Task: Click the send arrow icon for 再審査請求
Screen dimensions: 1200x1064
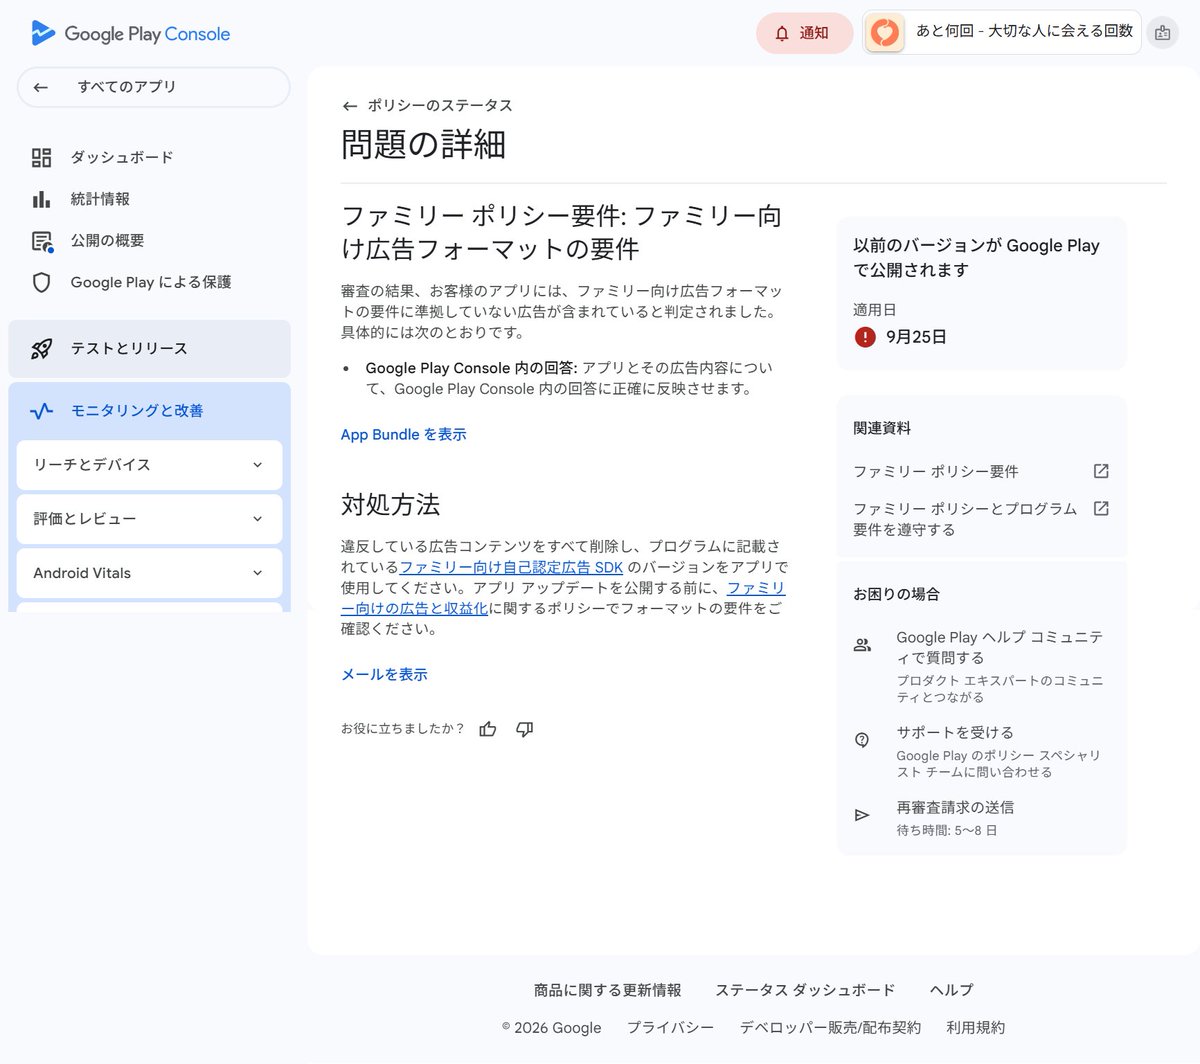Action: [x=862, y=815]
